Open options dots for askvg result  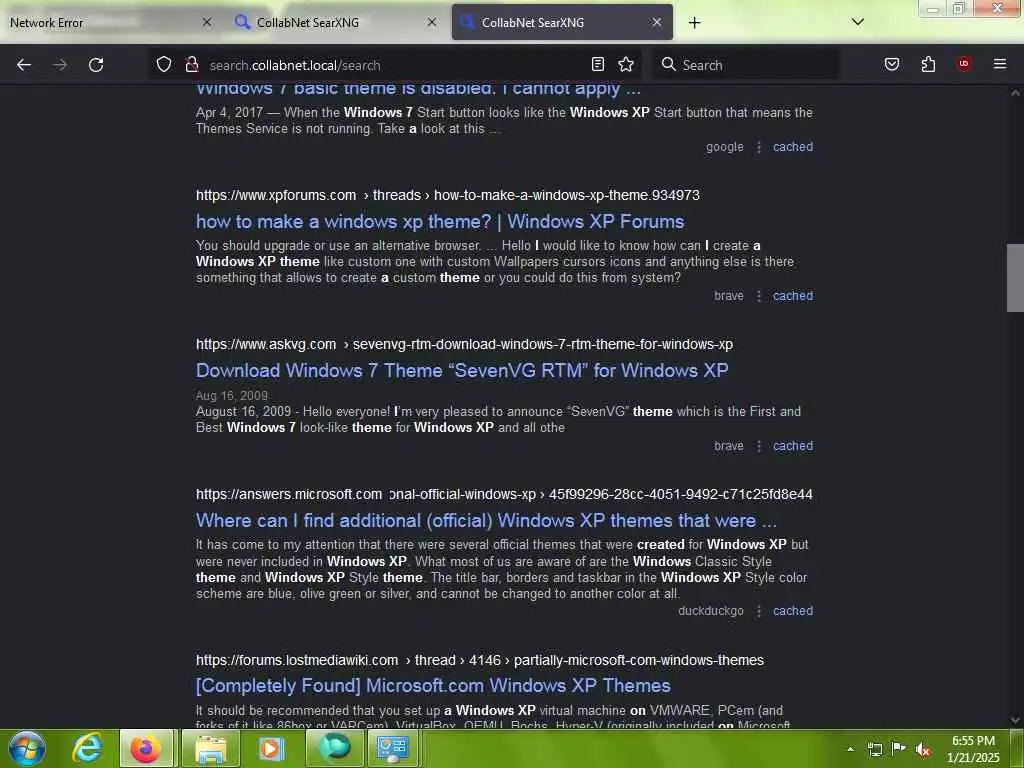click(759, 447)
